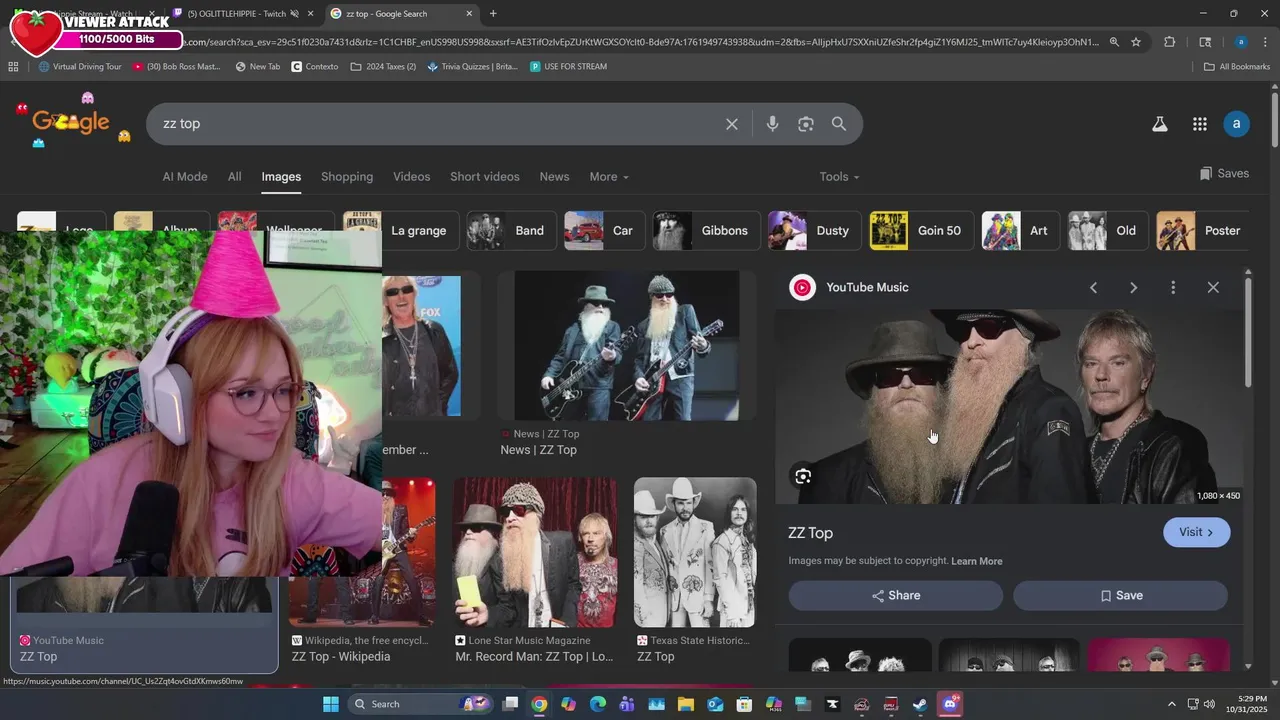The width and height of the screenshot is (1280, 720).
Task: Show hidden system tray icons
Action: coord(1172,704)
